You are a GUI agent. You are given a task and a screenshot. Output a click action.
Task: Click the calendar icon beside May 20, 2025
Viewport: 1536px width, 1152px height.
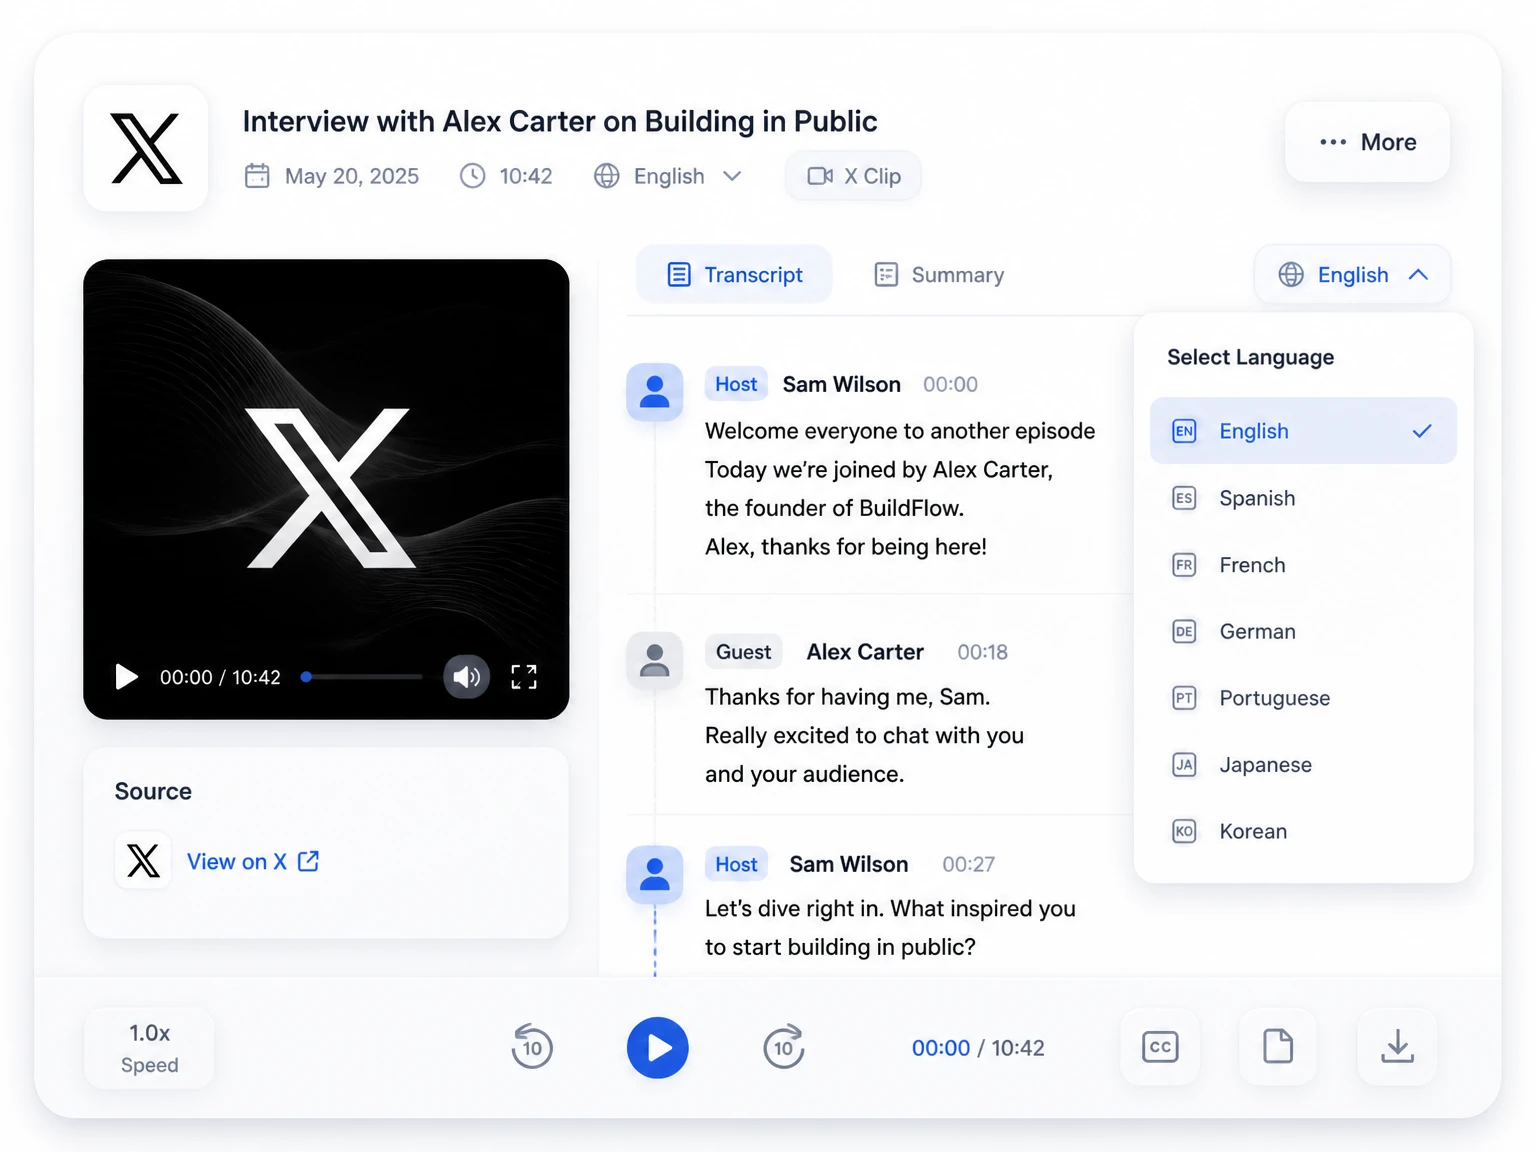tap(257, 176)
